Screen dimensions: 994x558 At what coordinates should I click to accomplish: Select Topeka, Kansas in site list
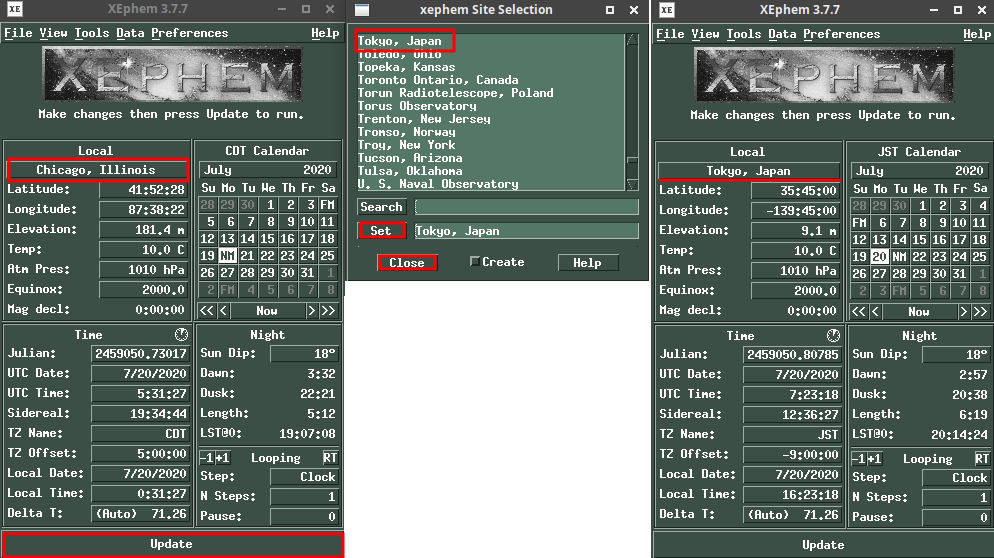coord(406,67)
